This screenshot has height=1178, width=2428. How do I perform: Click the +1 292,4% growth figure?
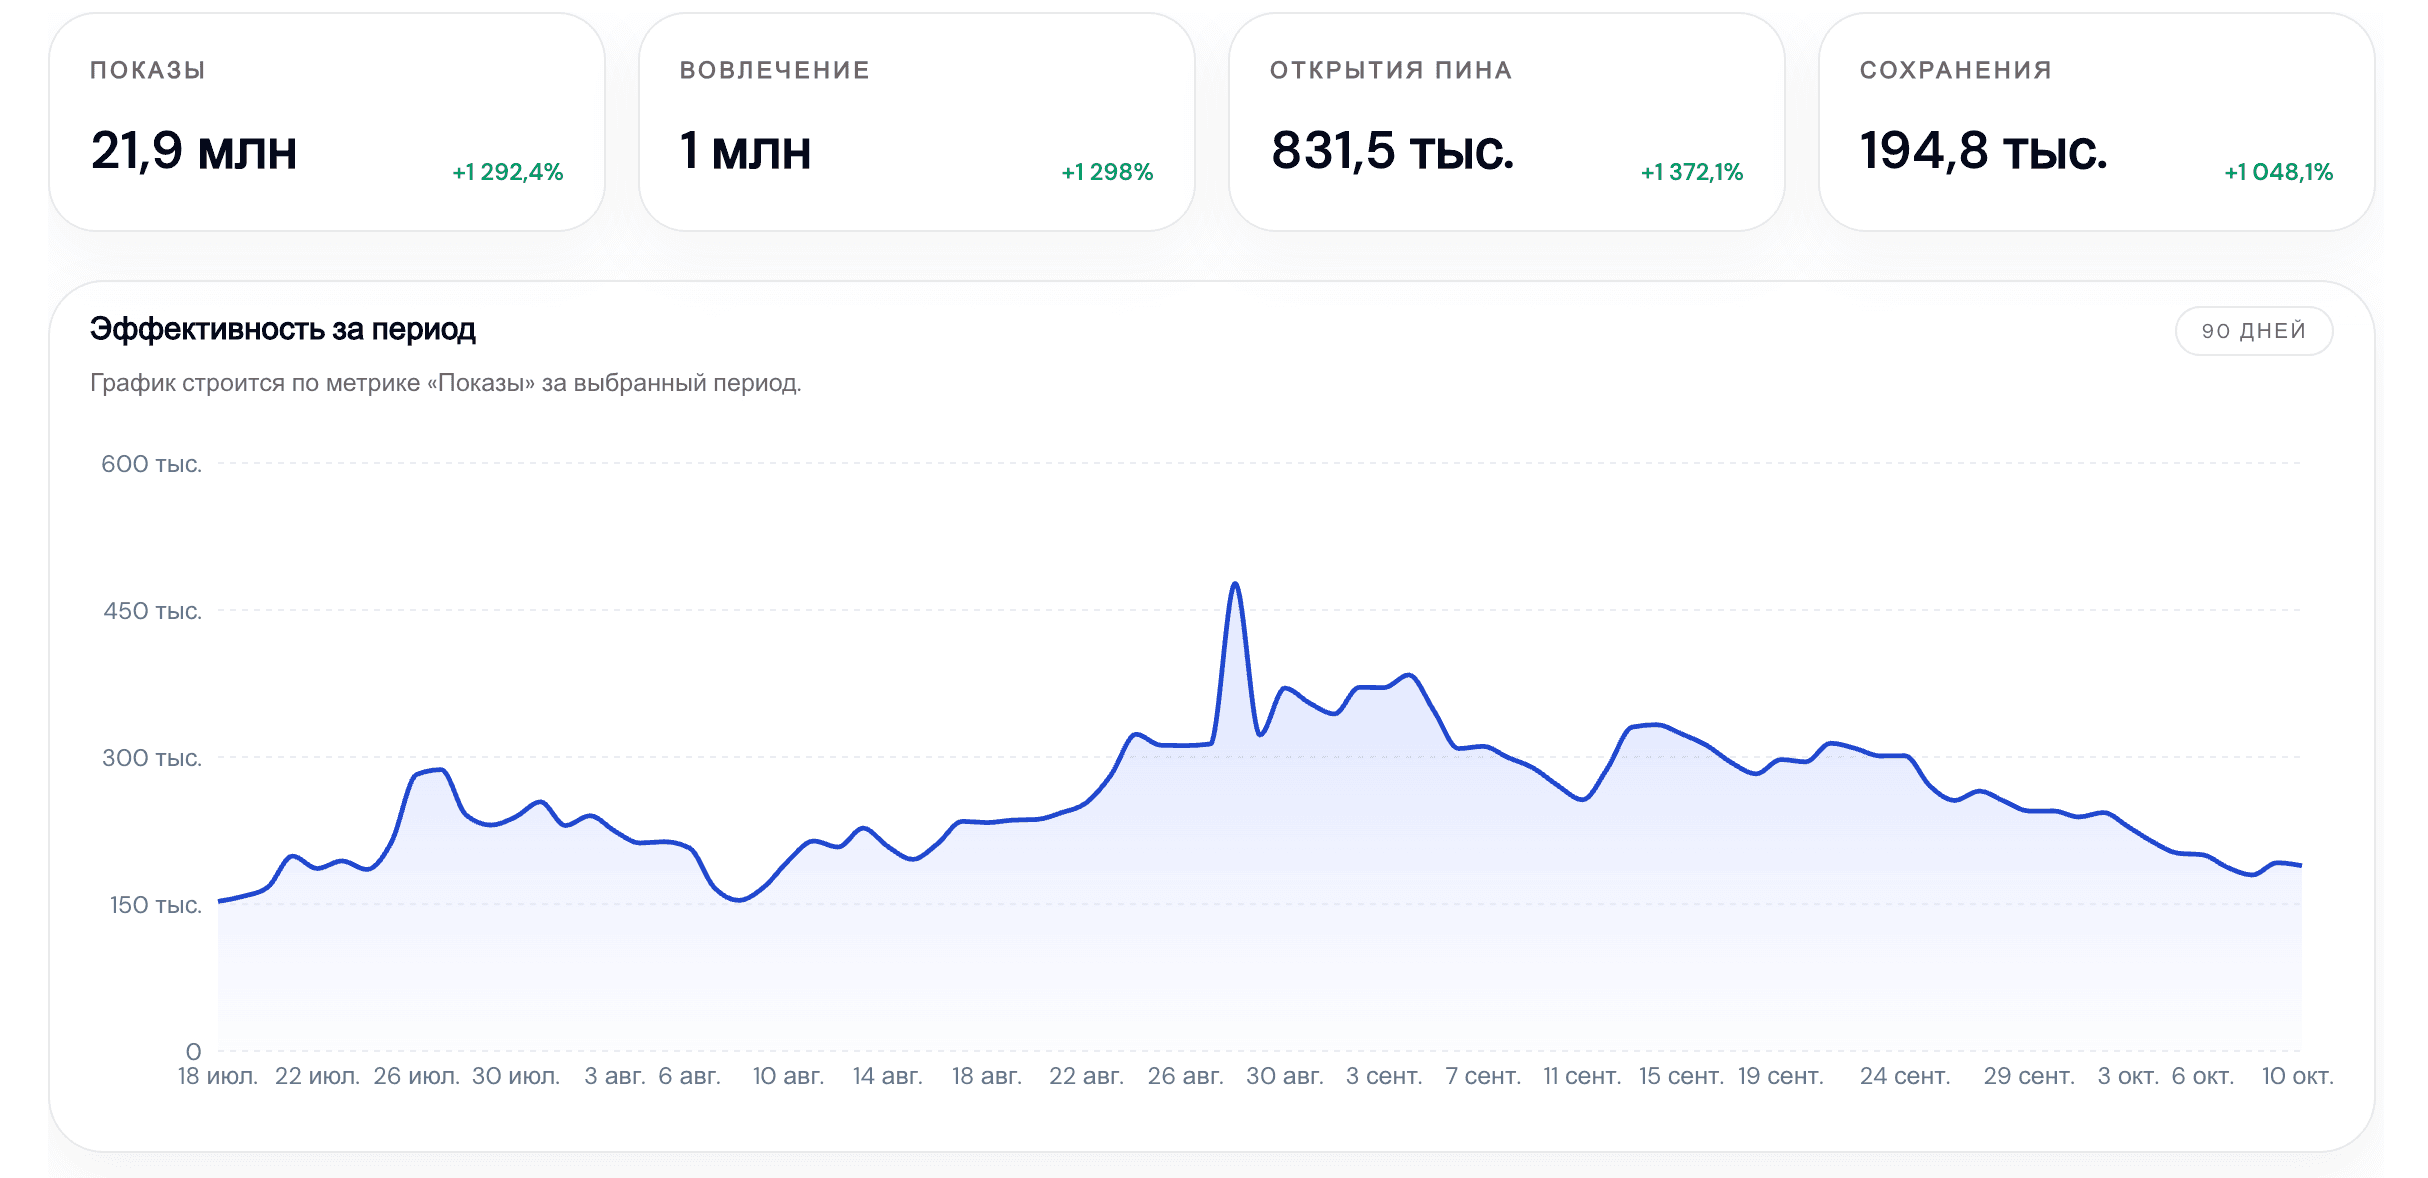tap(508, 172)
